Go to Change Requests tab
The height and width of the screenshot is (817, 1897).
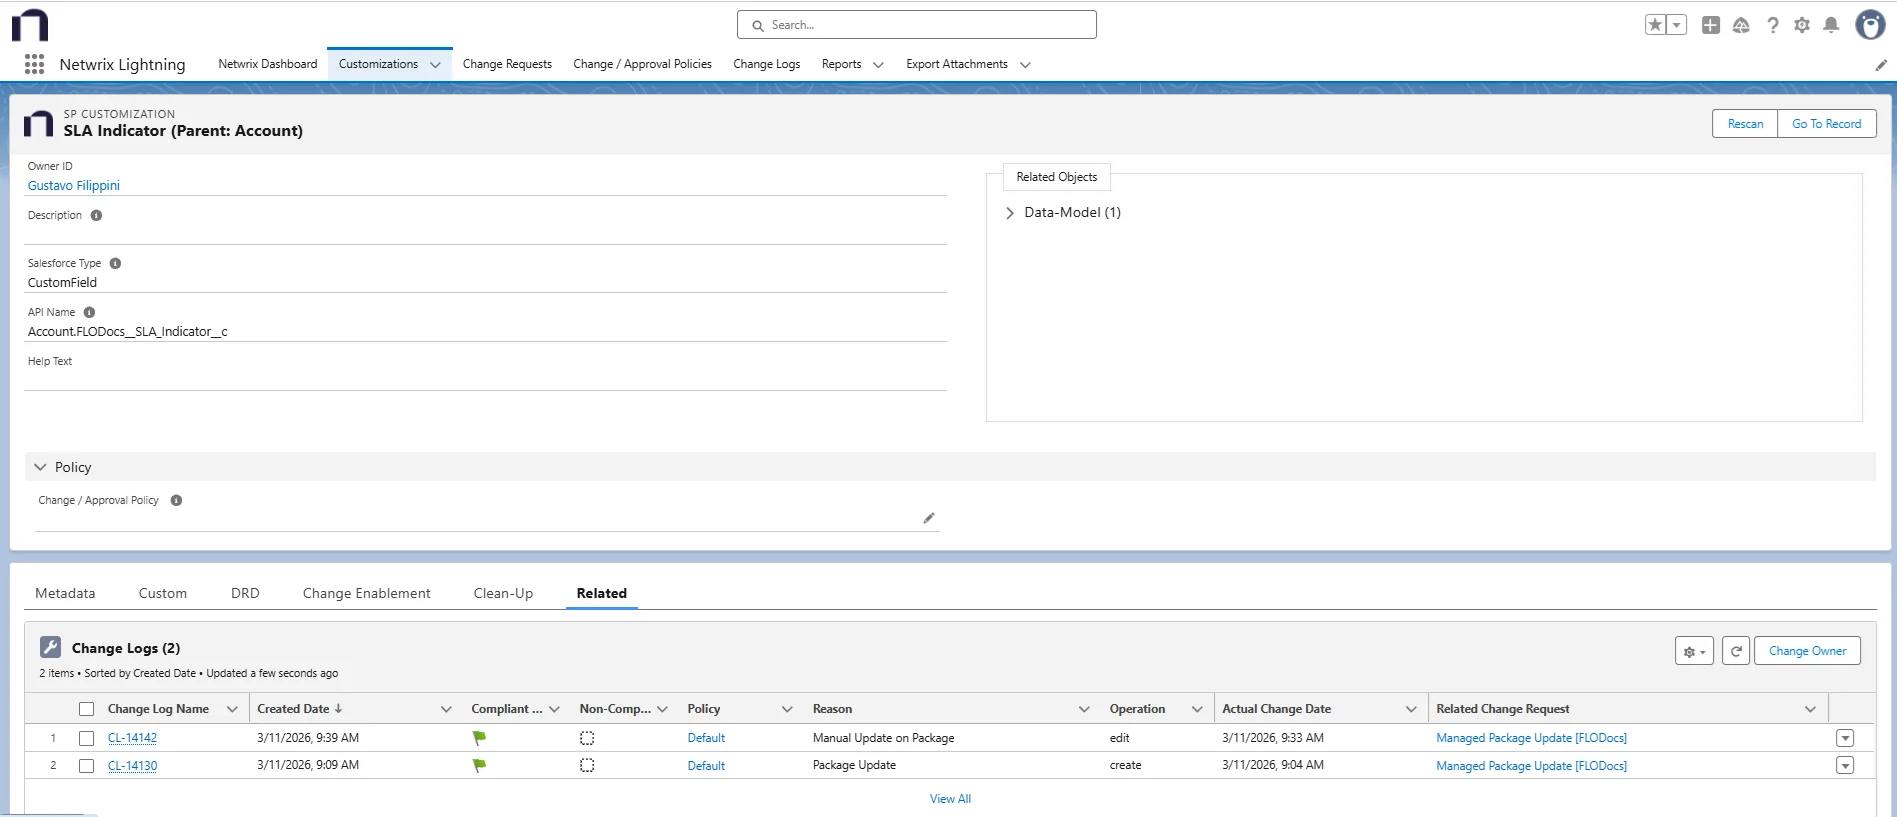(x=507, y=64)
